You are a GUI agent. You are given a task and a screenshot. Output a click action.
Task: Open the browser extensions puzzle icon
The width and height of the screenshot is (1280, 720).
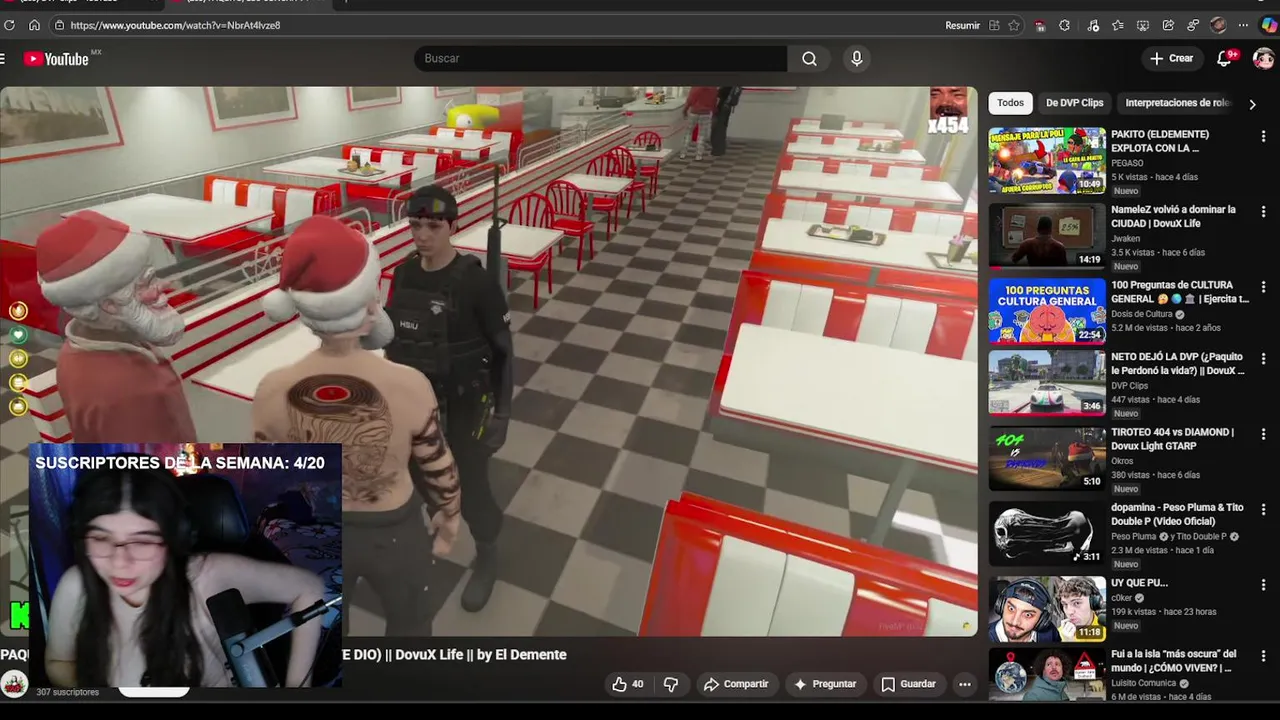tap(1064, 25)
